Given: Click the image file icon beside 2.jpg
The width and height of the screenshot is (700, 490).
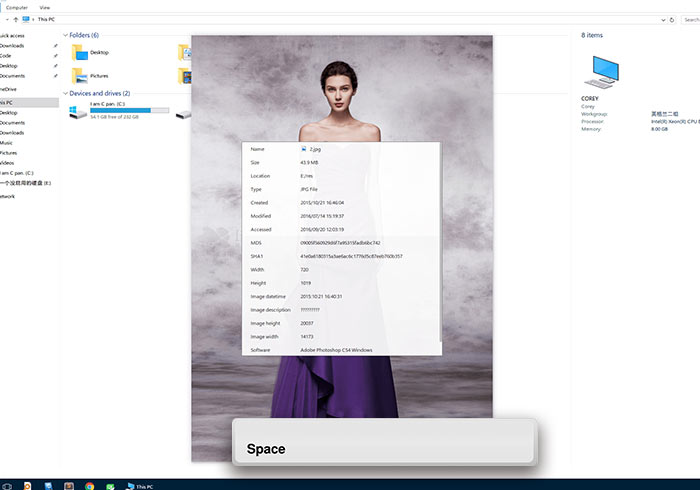Looking at the screenshot, I should click(304, 149).
